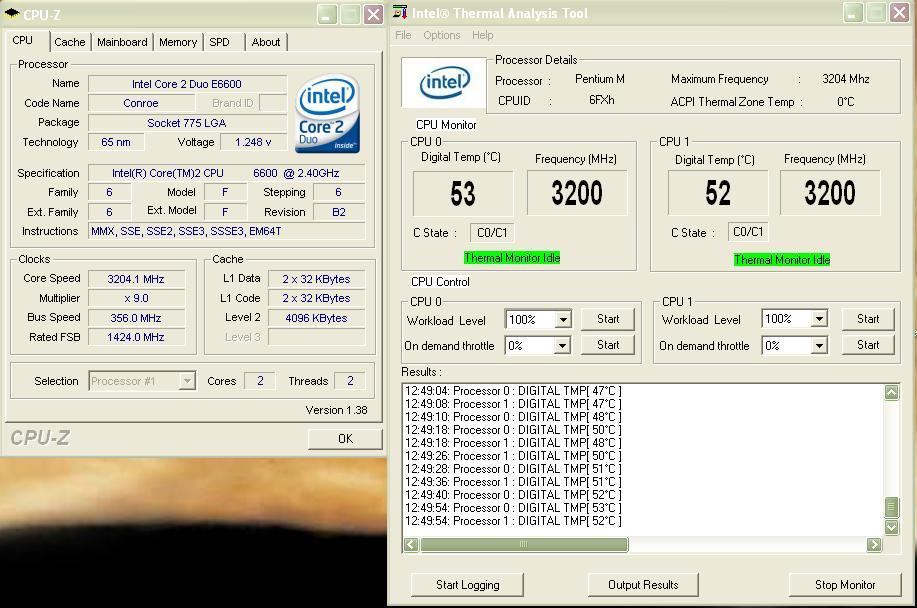Minimize the CPU-Z window

click(328, 15)
